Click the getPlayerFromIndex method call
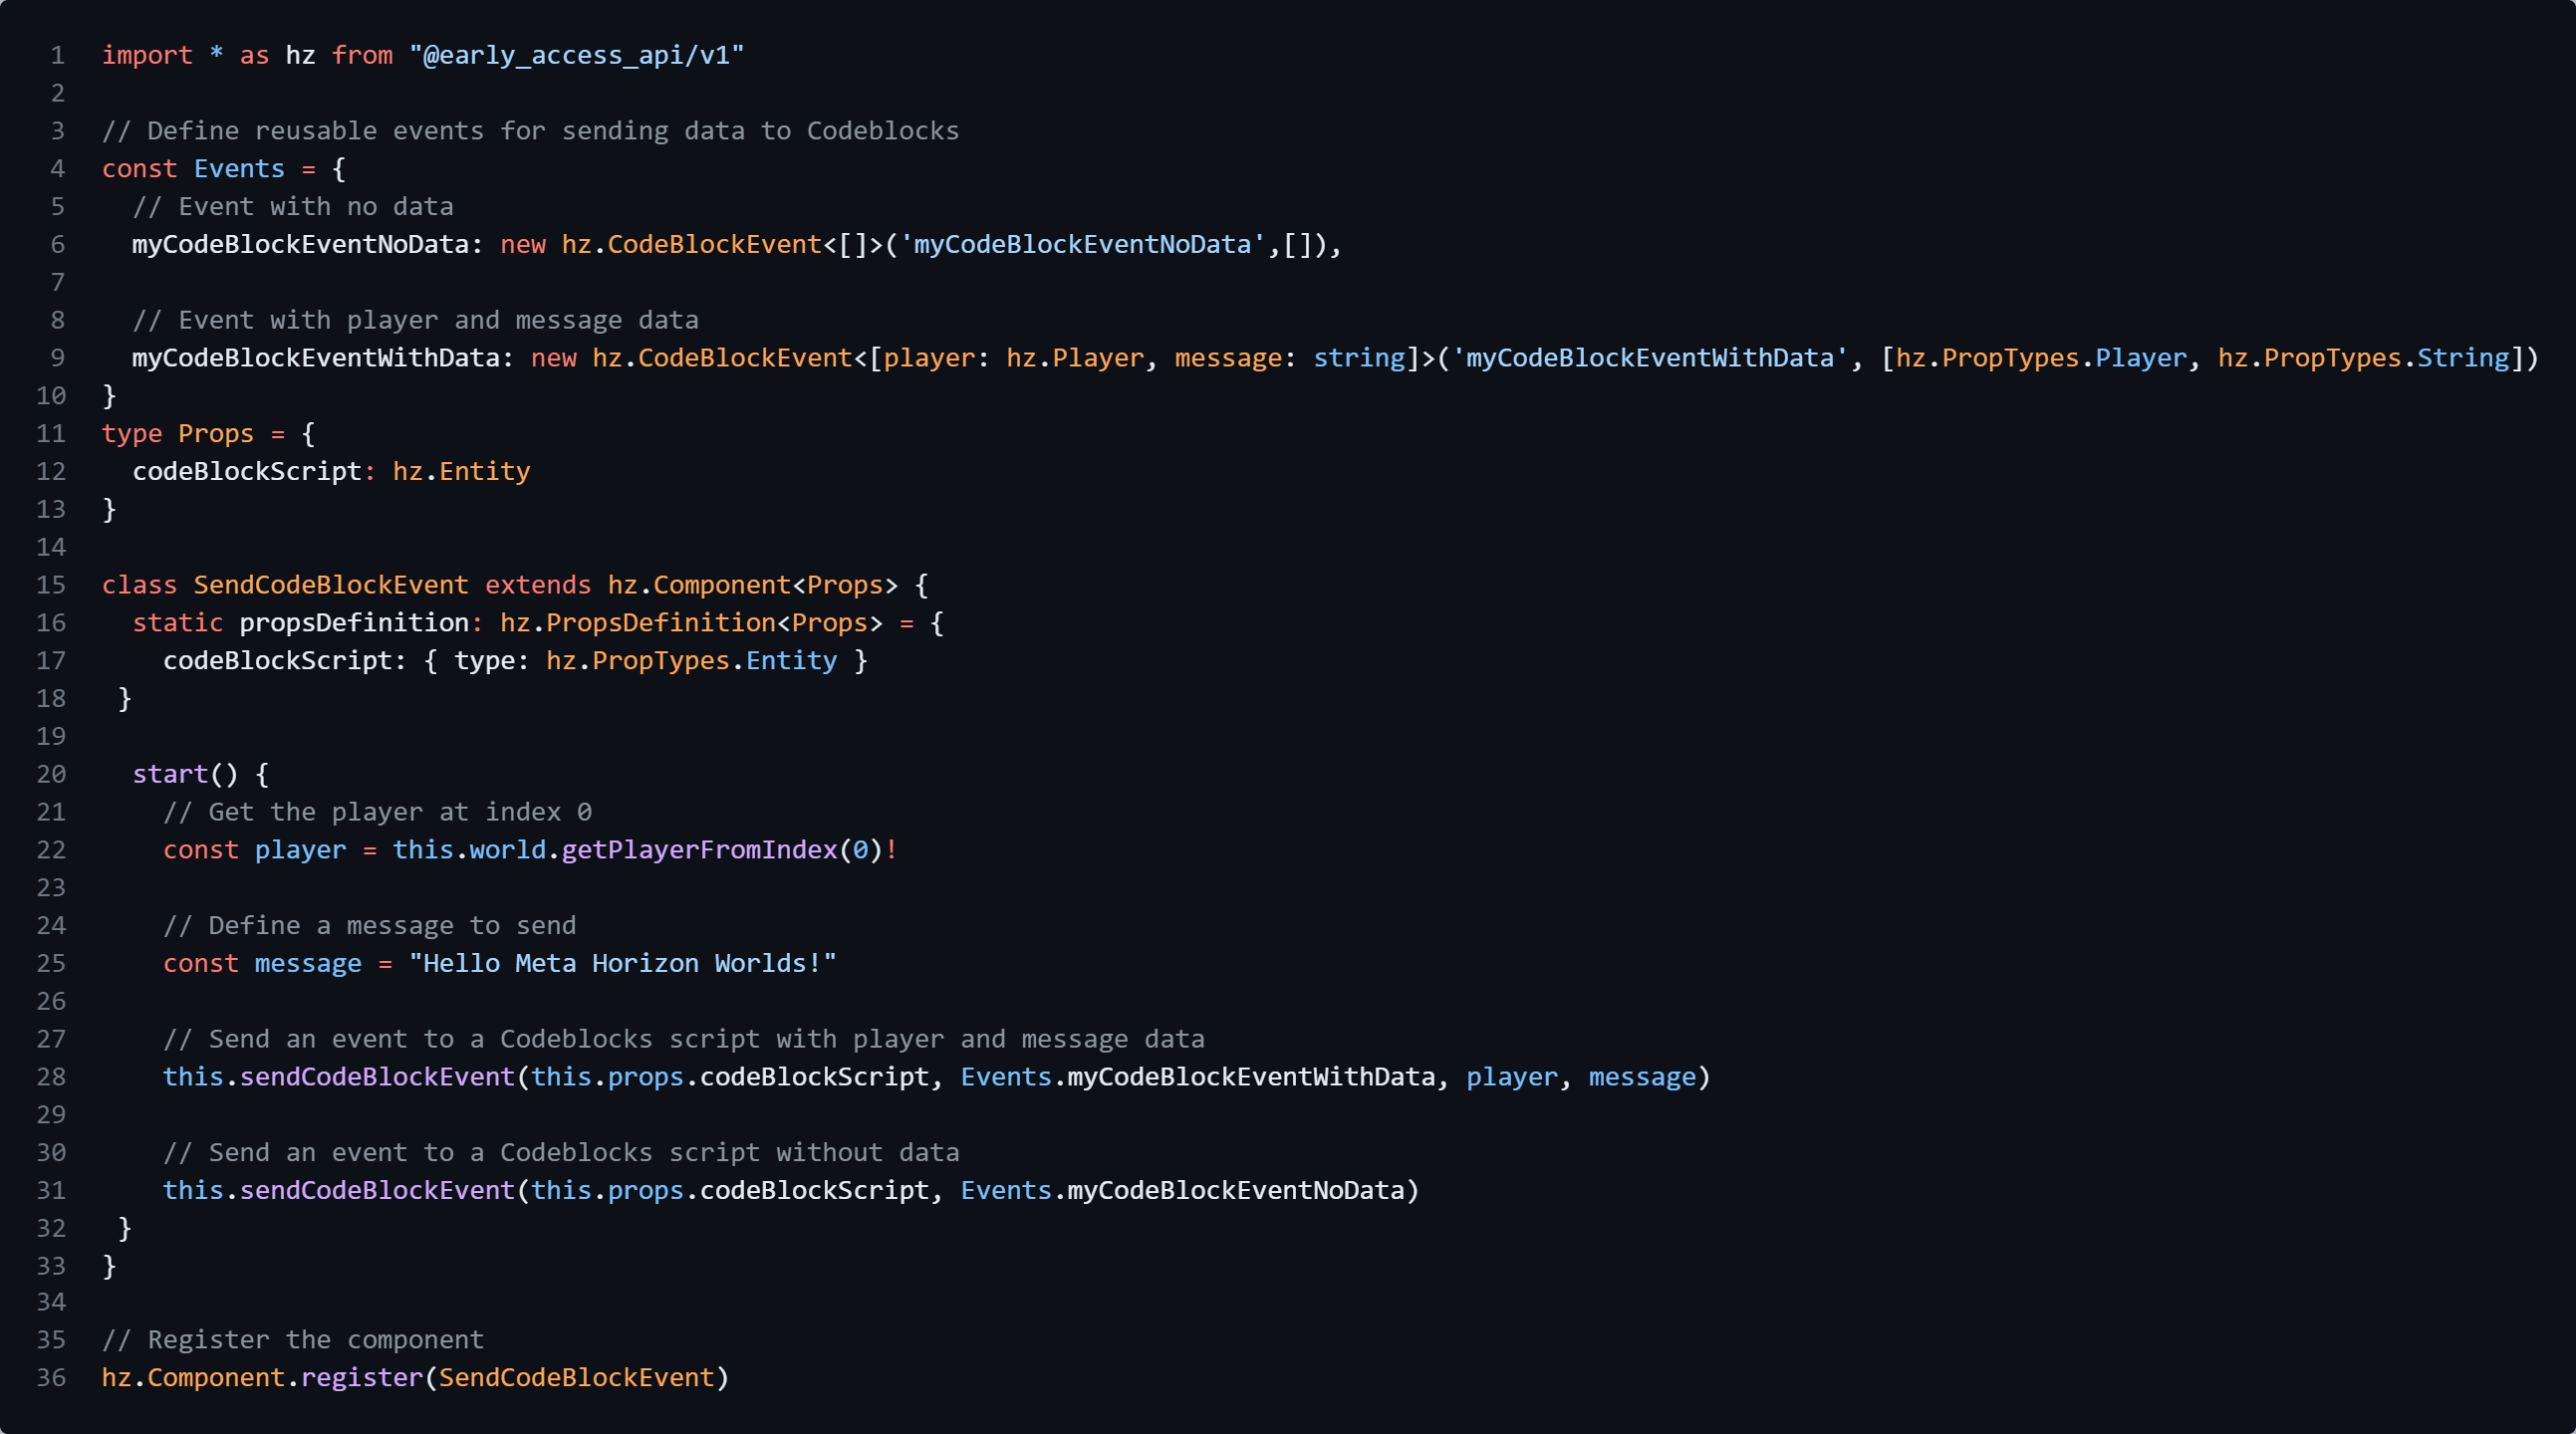Image resolution: width=2576 pixels, height=1434 pixels. [699, 850]
